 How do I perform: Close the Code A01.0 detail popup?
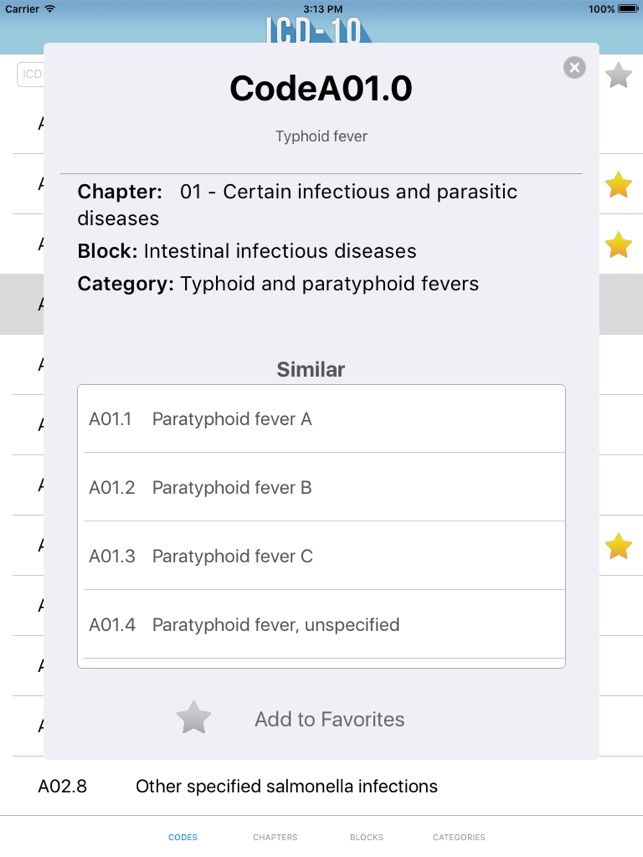(x=574, y=67)
